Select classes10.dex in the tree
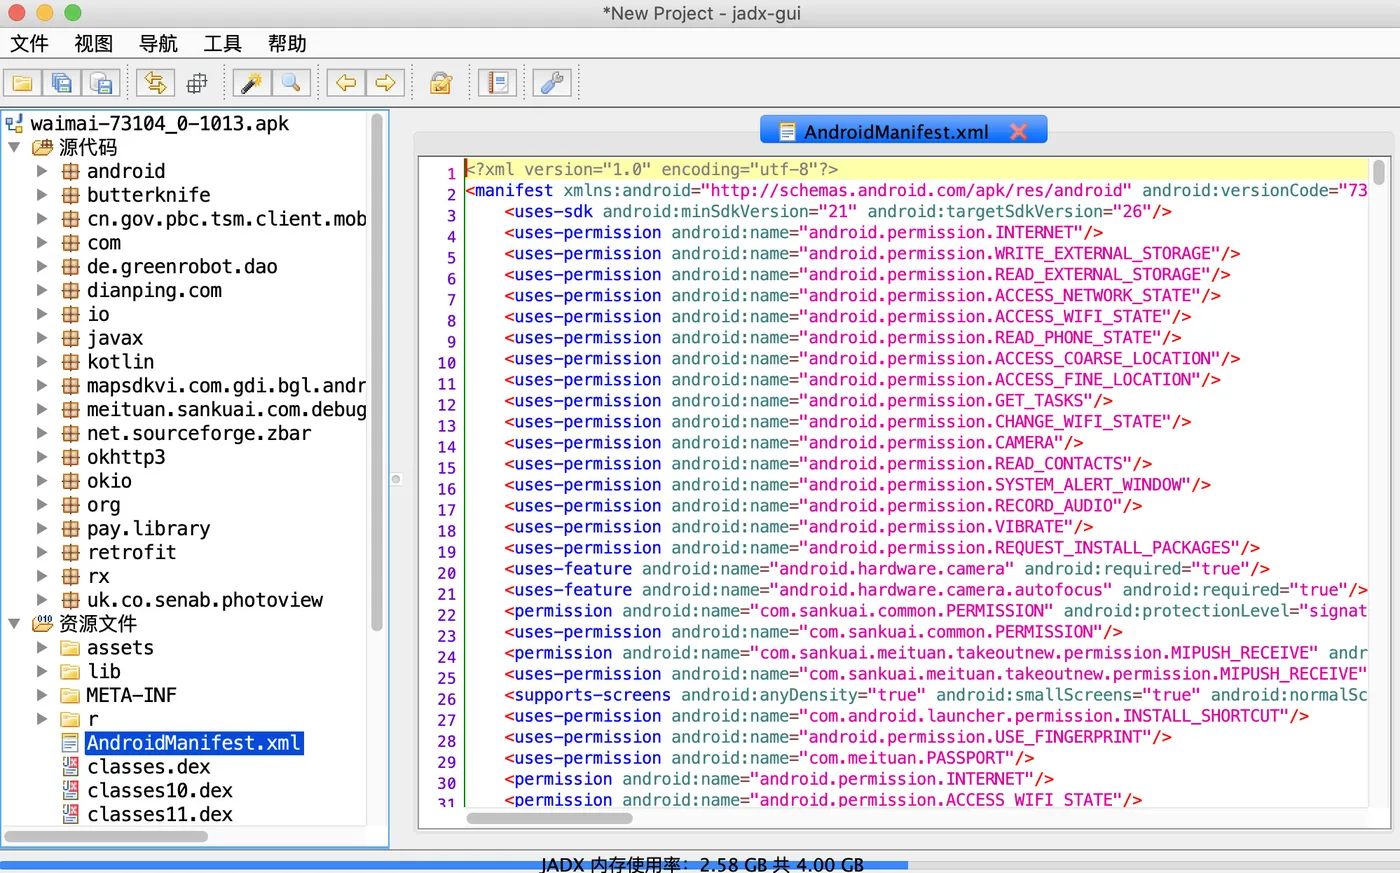Viewport: 1400px width, 873px height. coord(159,790)
